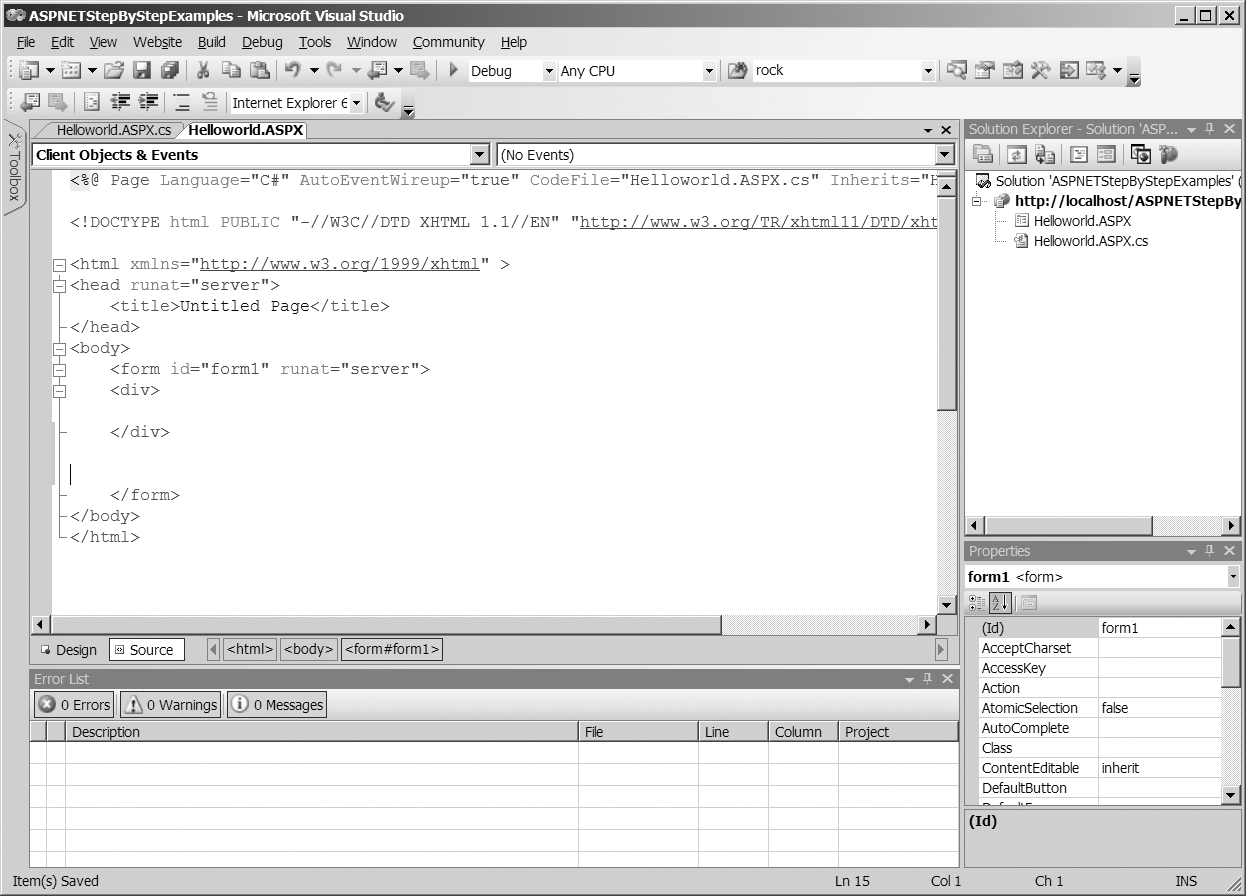Viewport: 1246px width, 896px height.
Task: Collapse the head element outline in the editor
Action: [59, 285]
